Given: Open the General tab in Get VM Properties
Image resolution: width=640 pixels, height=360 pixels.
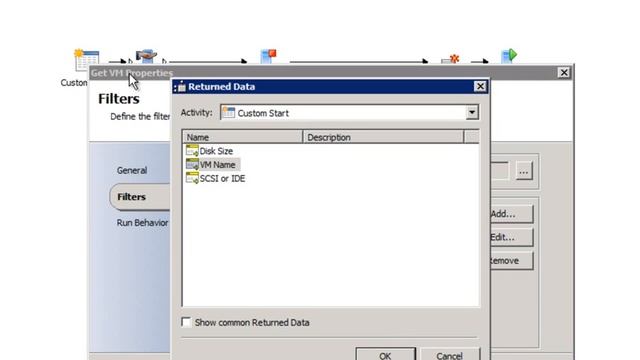Looking at the screenshot, I should pos(132,171).
